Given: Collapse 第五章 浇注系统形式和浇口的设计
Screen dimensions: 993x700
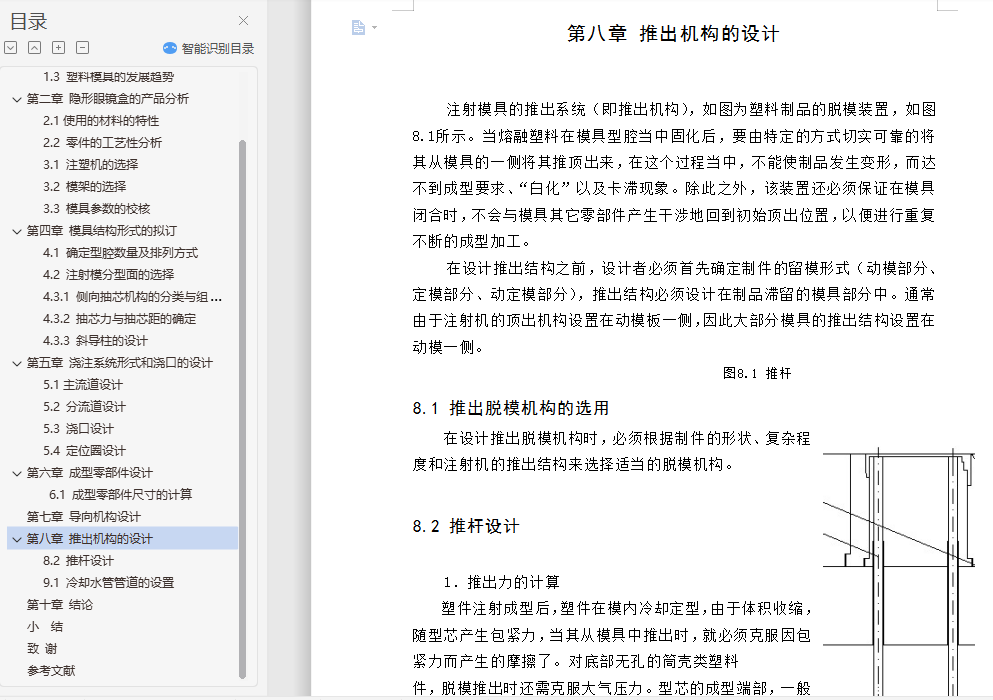Looking at the screenshot, I should [x=17, y=363].
